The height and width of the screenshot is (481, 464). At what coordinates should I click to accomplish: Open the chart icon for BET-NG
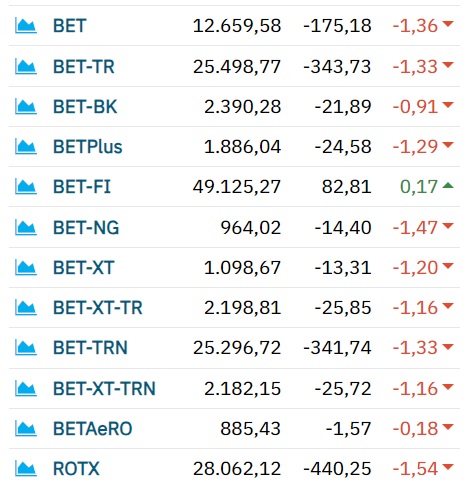point(26,228)
